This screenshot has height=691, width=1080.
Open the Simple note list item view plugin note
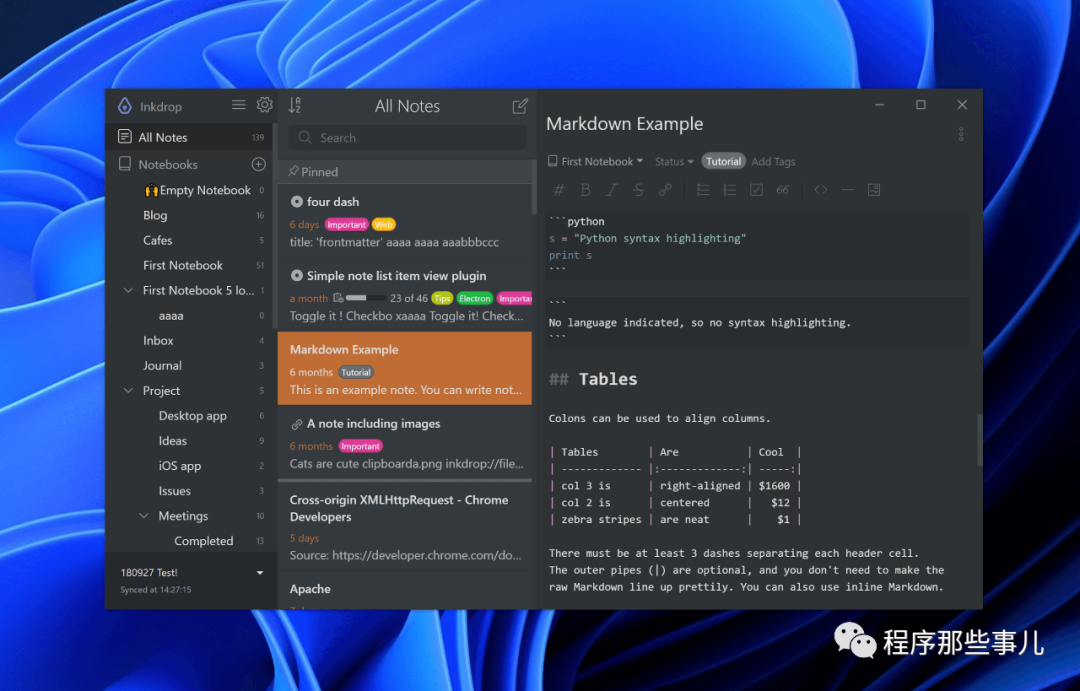point(405,295)
